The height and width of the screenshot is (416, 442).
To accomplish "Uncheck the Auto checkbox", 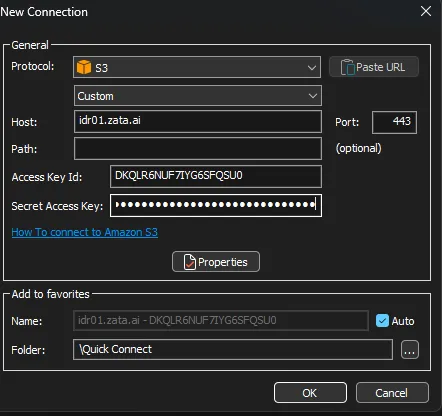I will point(382,321).
